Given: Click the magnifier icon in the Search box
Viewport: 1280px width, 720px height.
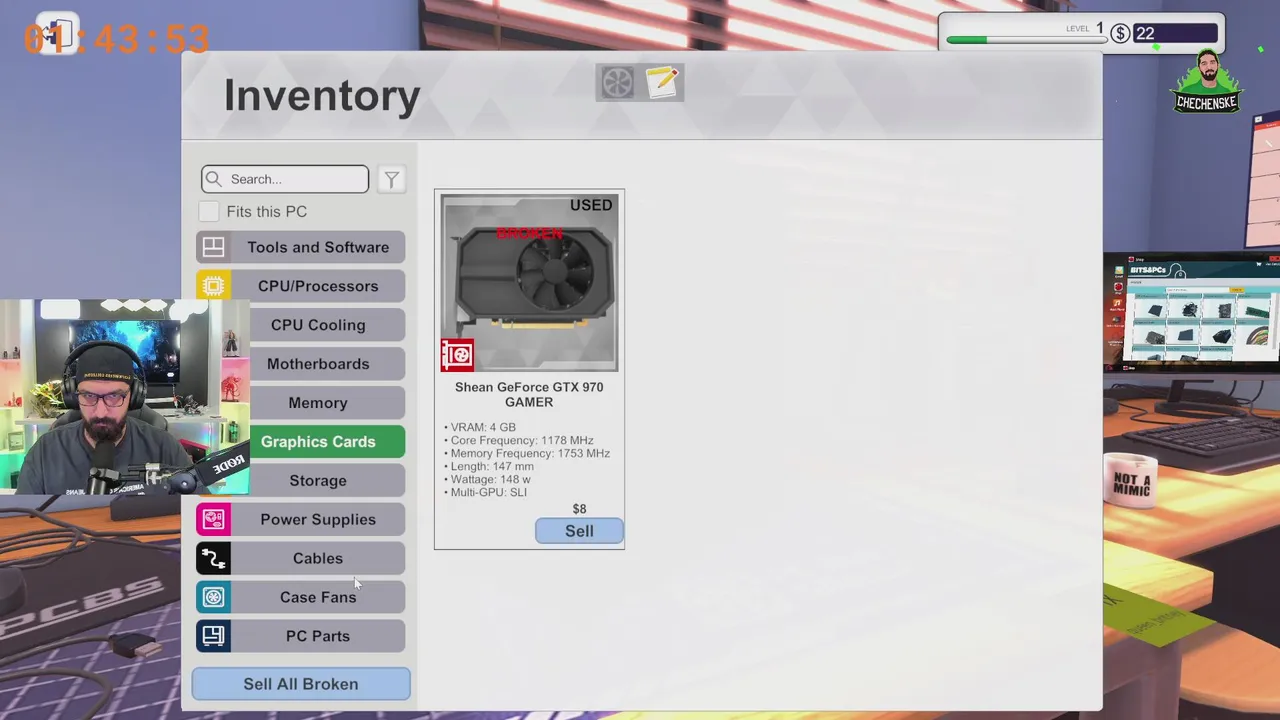Looking at the screenshot, I should pyautogui.click(x=213, y=179).
